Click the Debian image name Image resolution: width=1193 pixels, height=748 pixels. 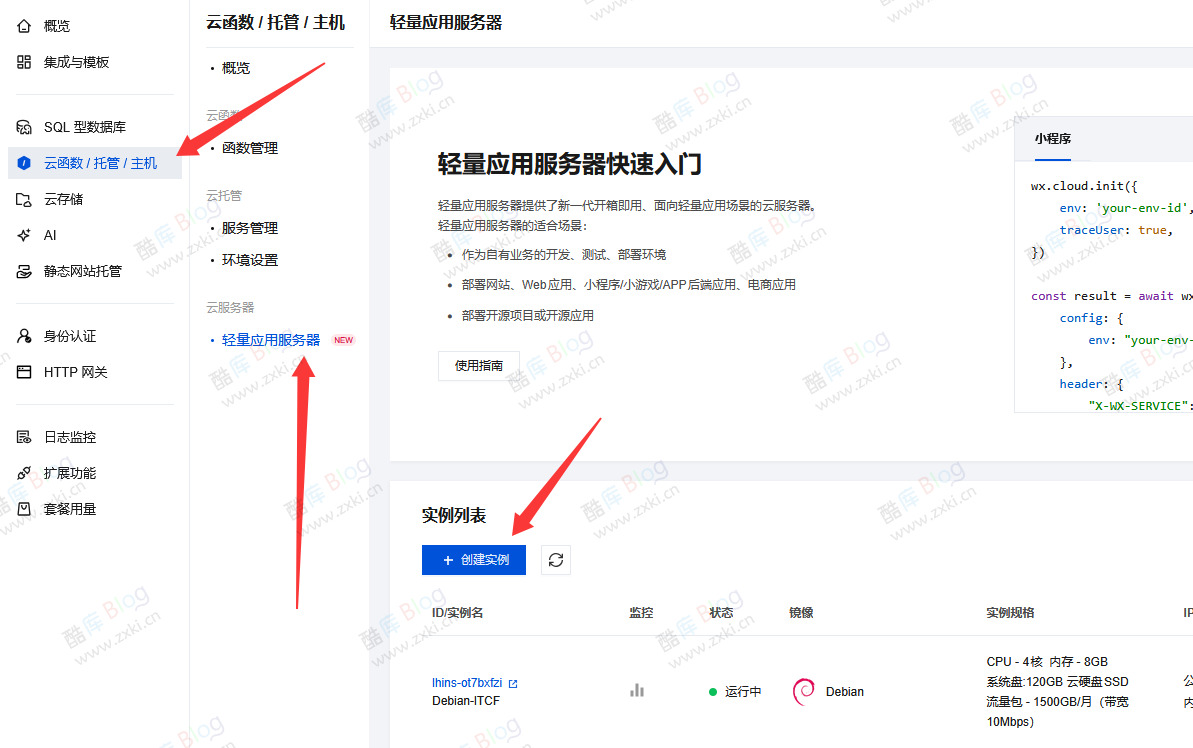point(845,692)
